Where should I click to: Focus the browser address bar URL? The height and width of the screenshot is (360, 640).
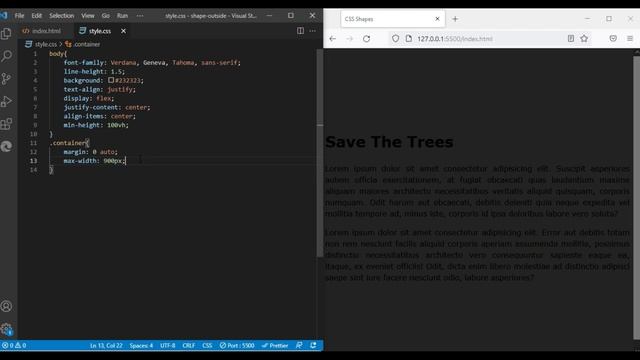tap(455, 39)
